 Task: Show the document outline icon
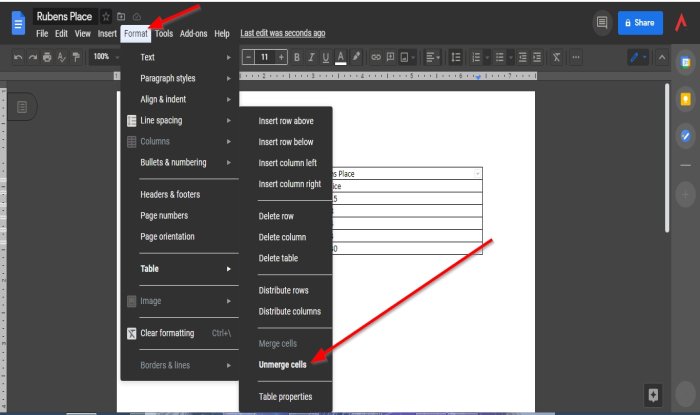(22, 107)
